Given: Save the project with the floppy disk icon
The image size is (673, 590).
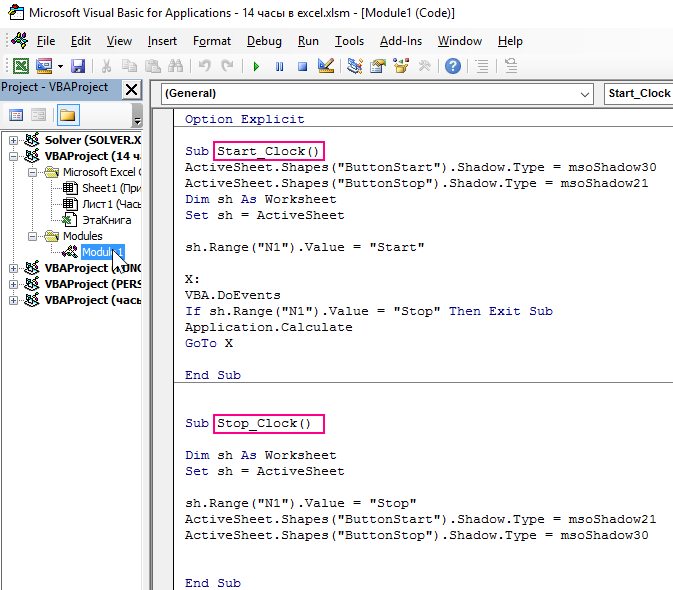Looking at the screenshot, I should click(x=78, y=66).
